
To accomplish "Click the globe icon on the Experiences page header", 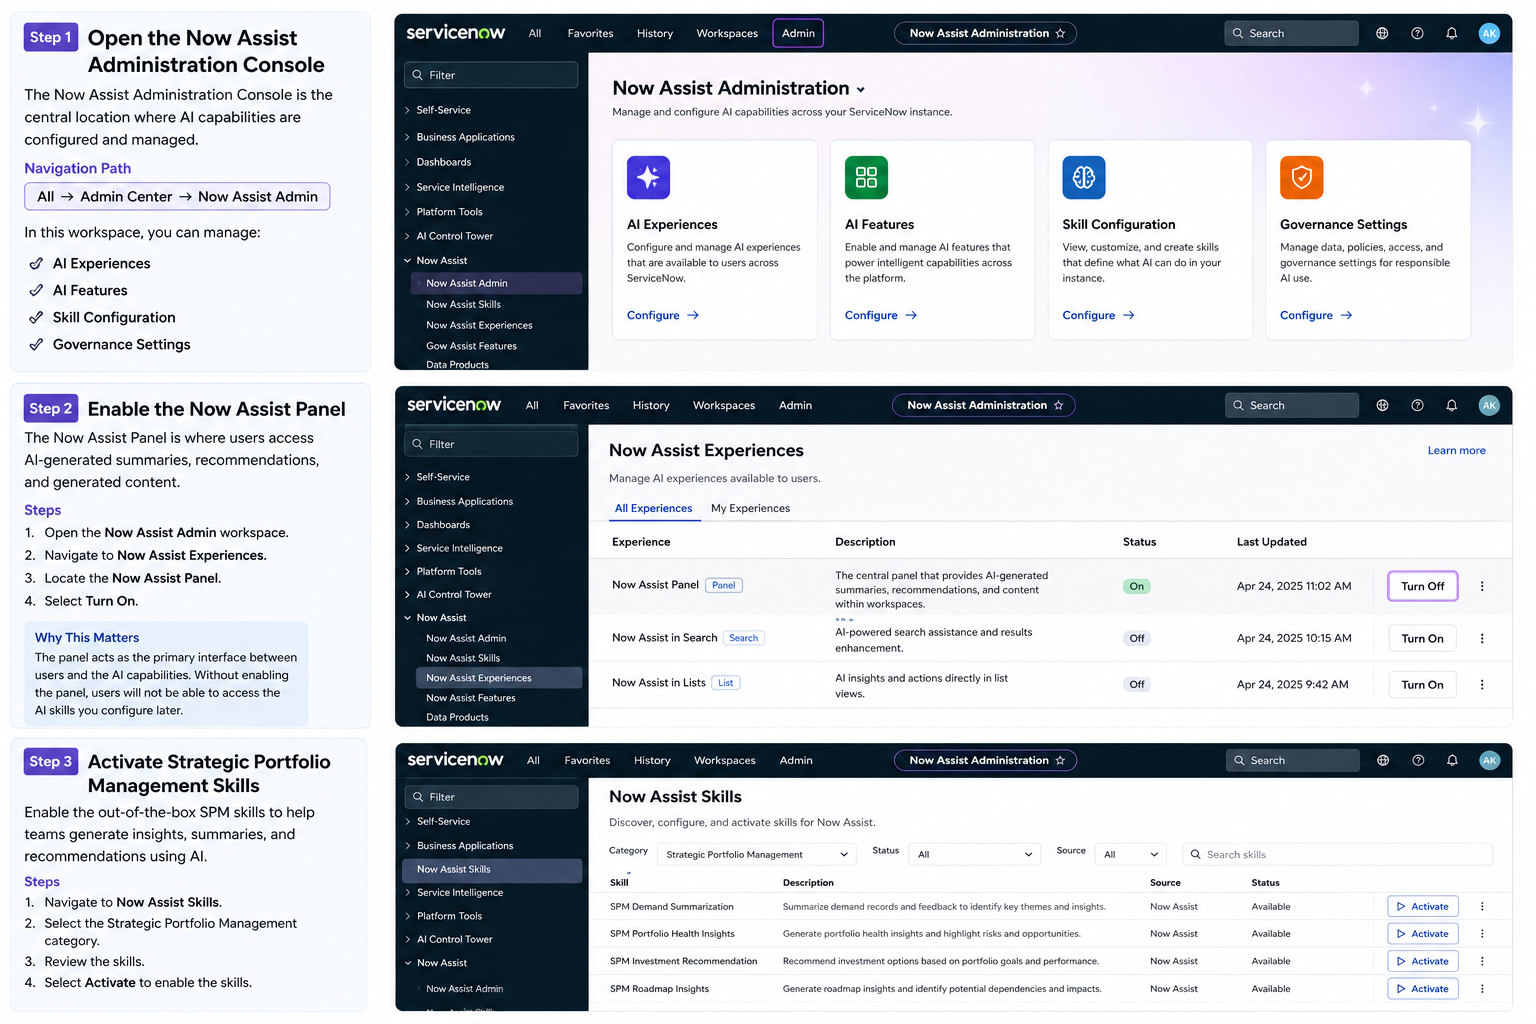I will point(1382,405).
